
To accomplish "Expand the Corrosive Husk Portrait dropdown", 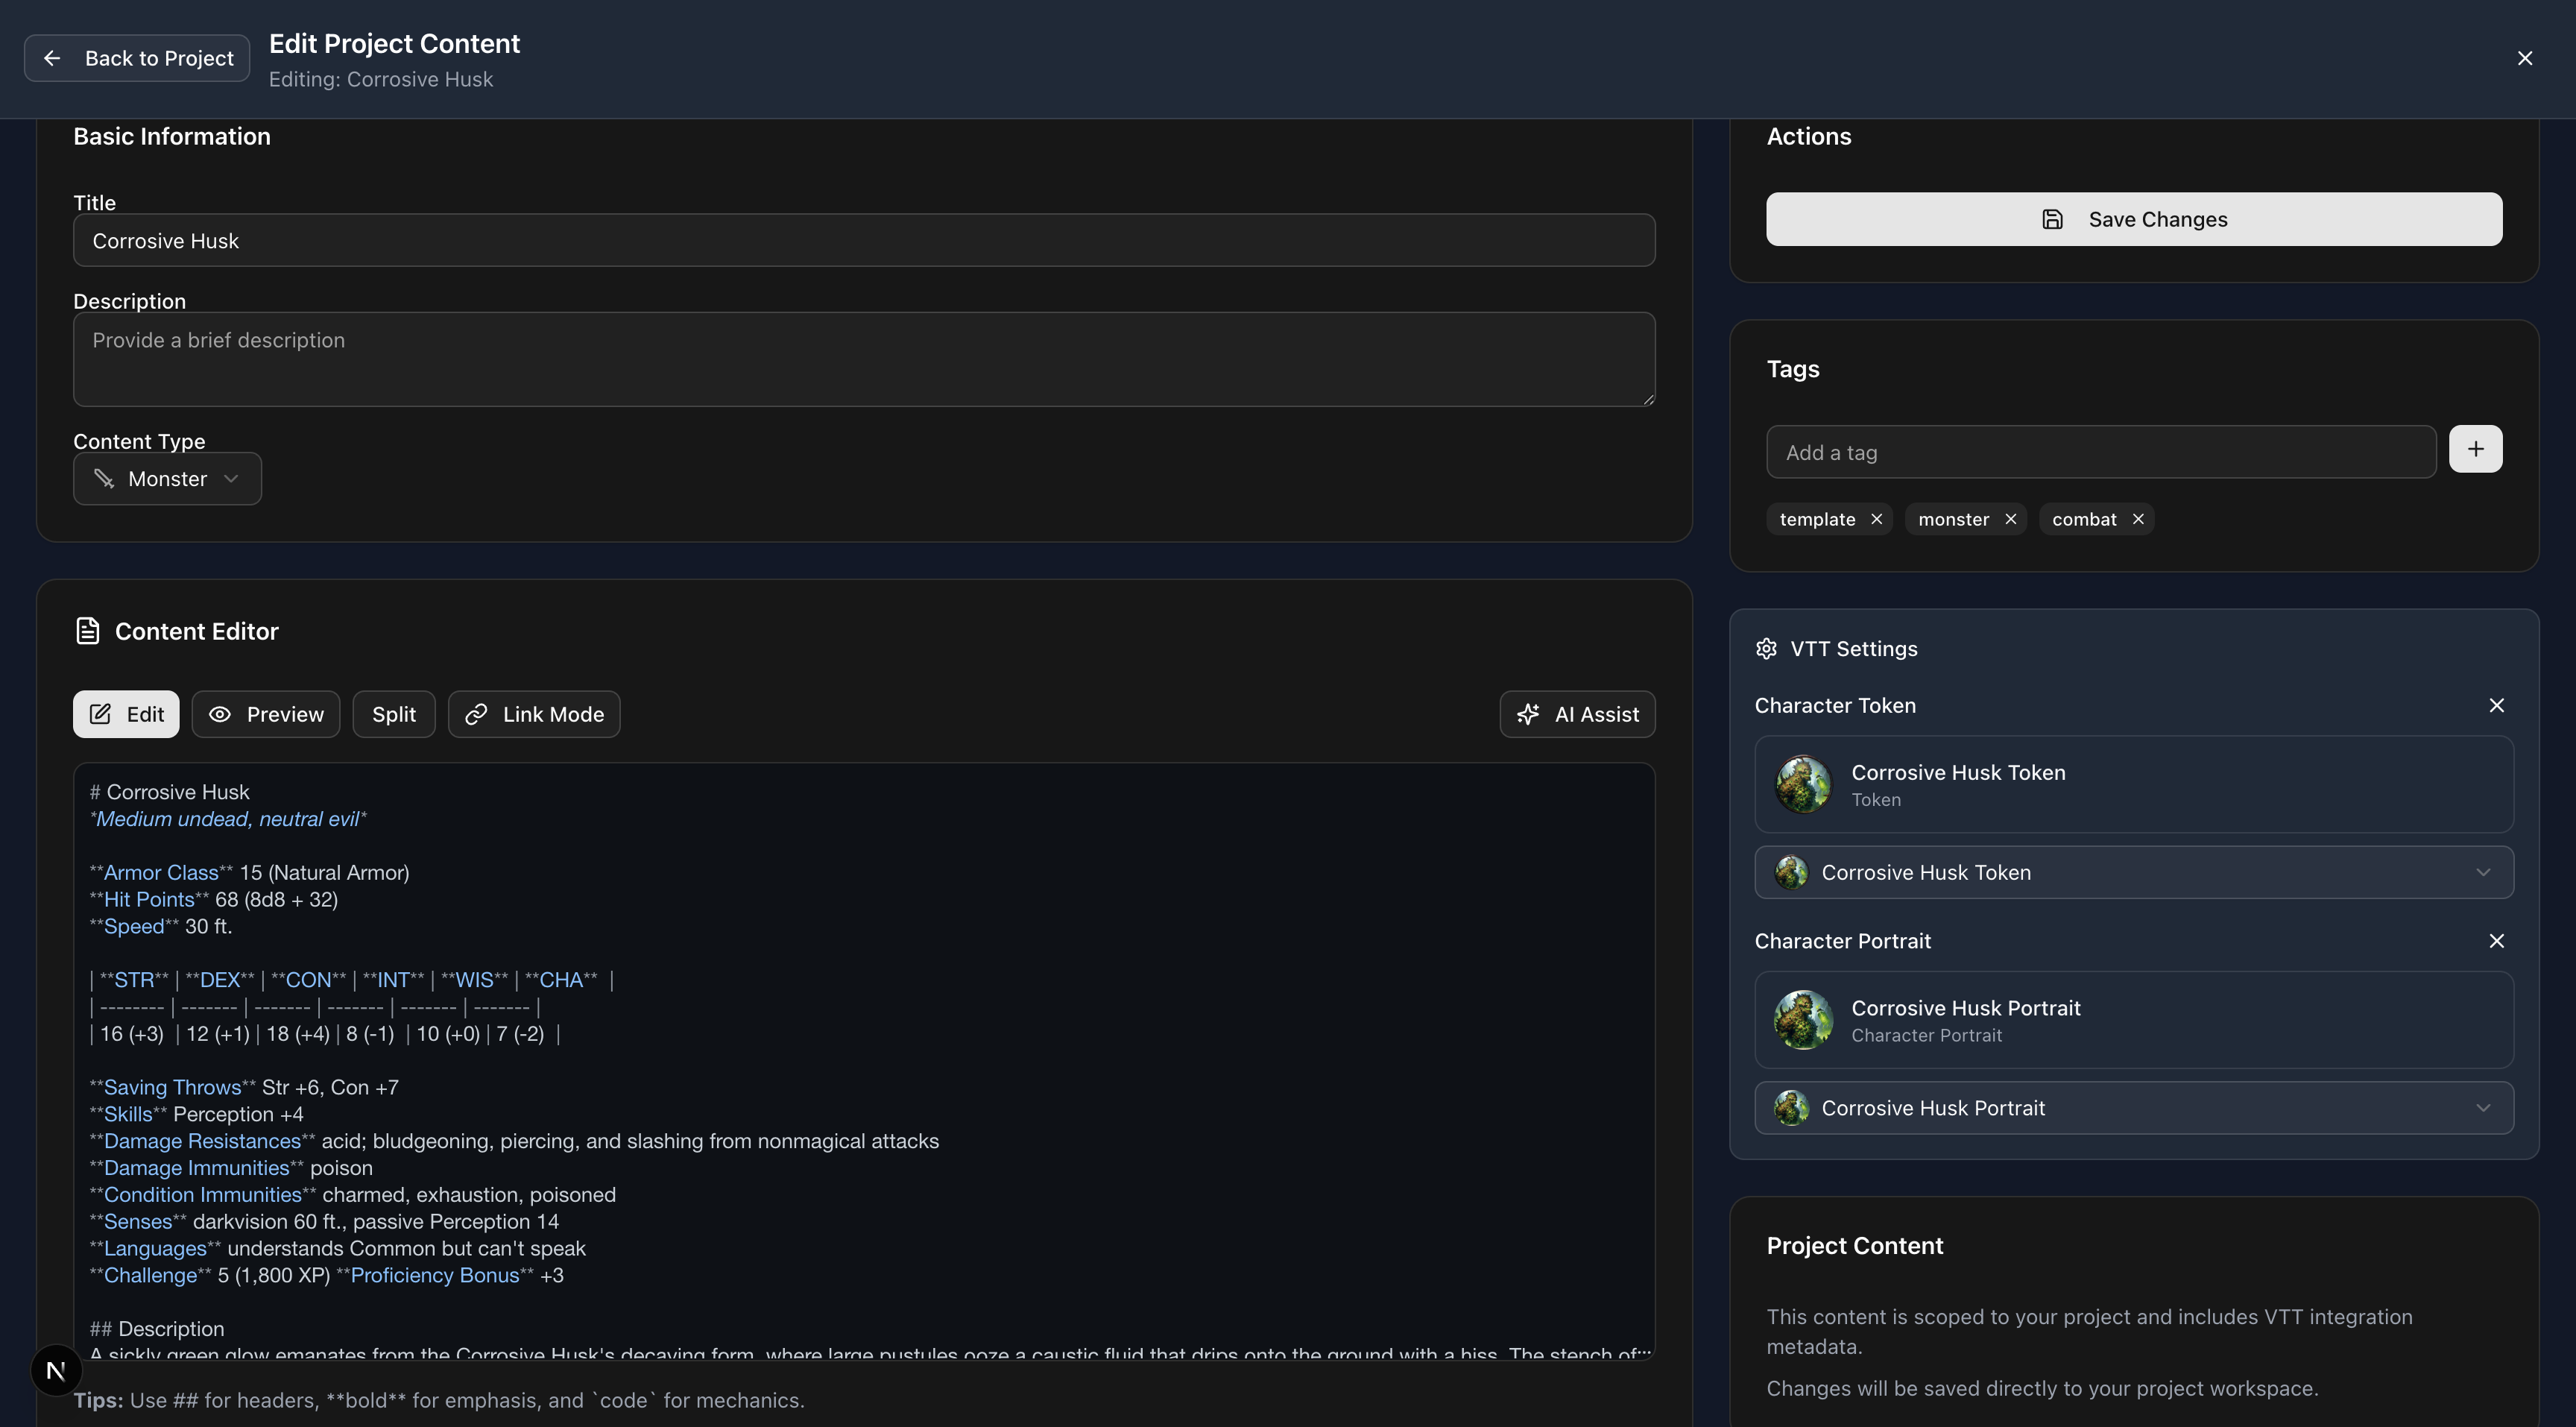I will [x=2134, y=1108].
